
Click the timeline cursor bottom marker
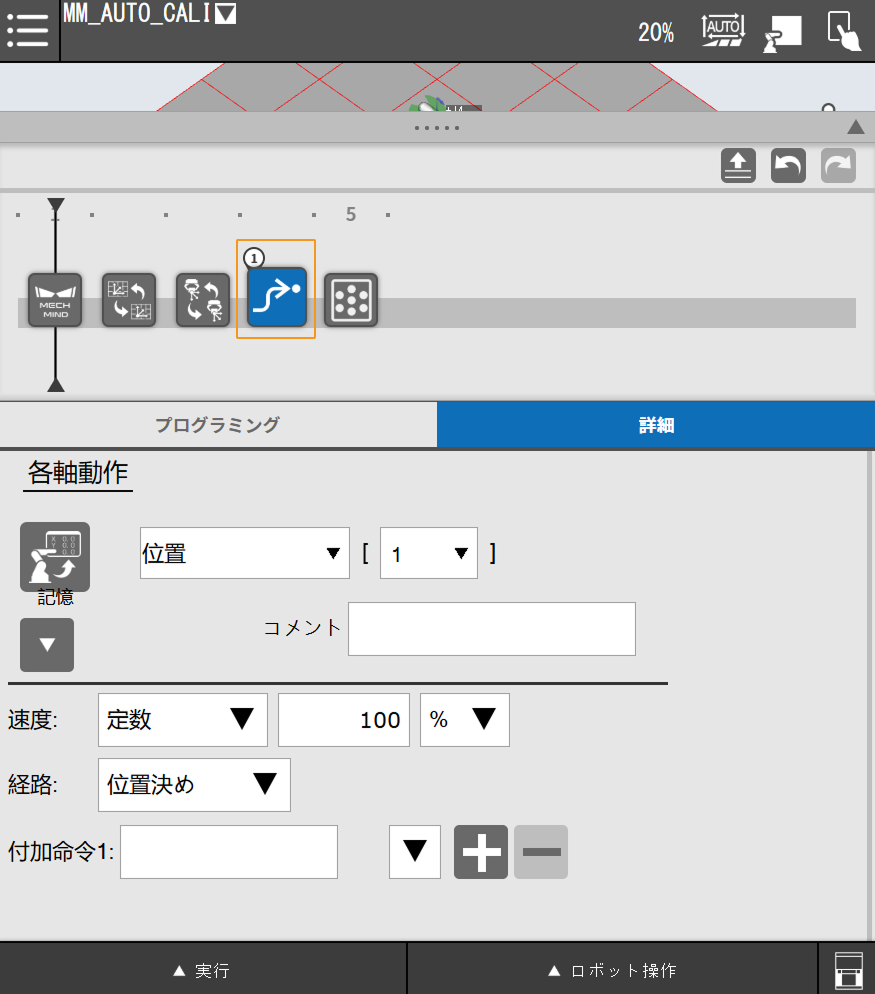click(56, 385)
